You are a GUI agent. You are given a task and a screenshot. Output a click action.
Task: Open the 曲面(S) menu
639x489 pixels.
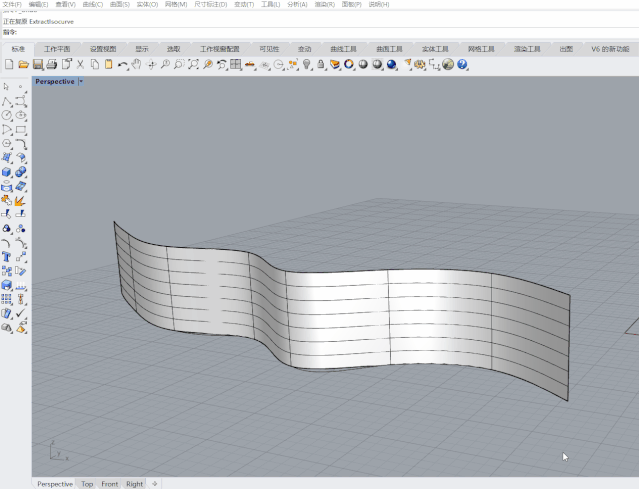pyautogui.click(x=120, y=4)
